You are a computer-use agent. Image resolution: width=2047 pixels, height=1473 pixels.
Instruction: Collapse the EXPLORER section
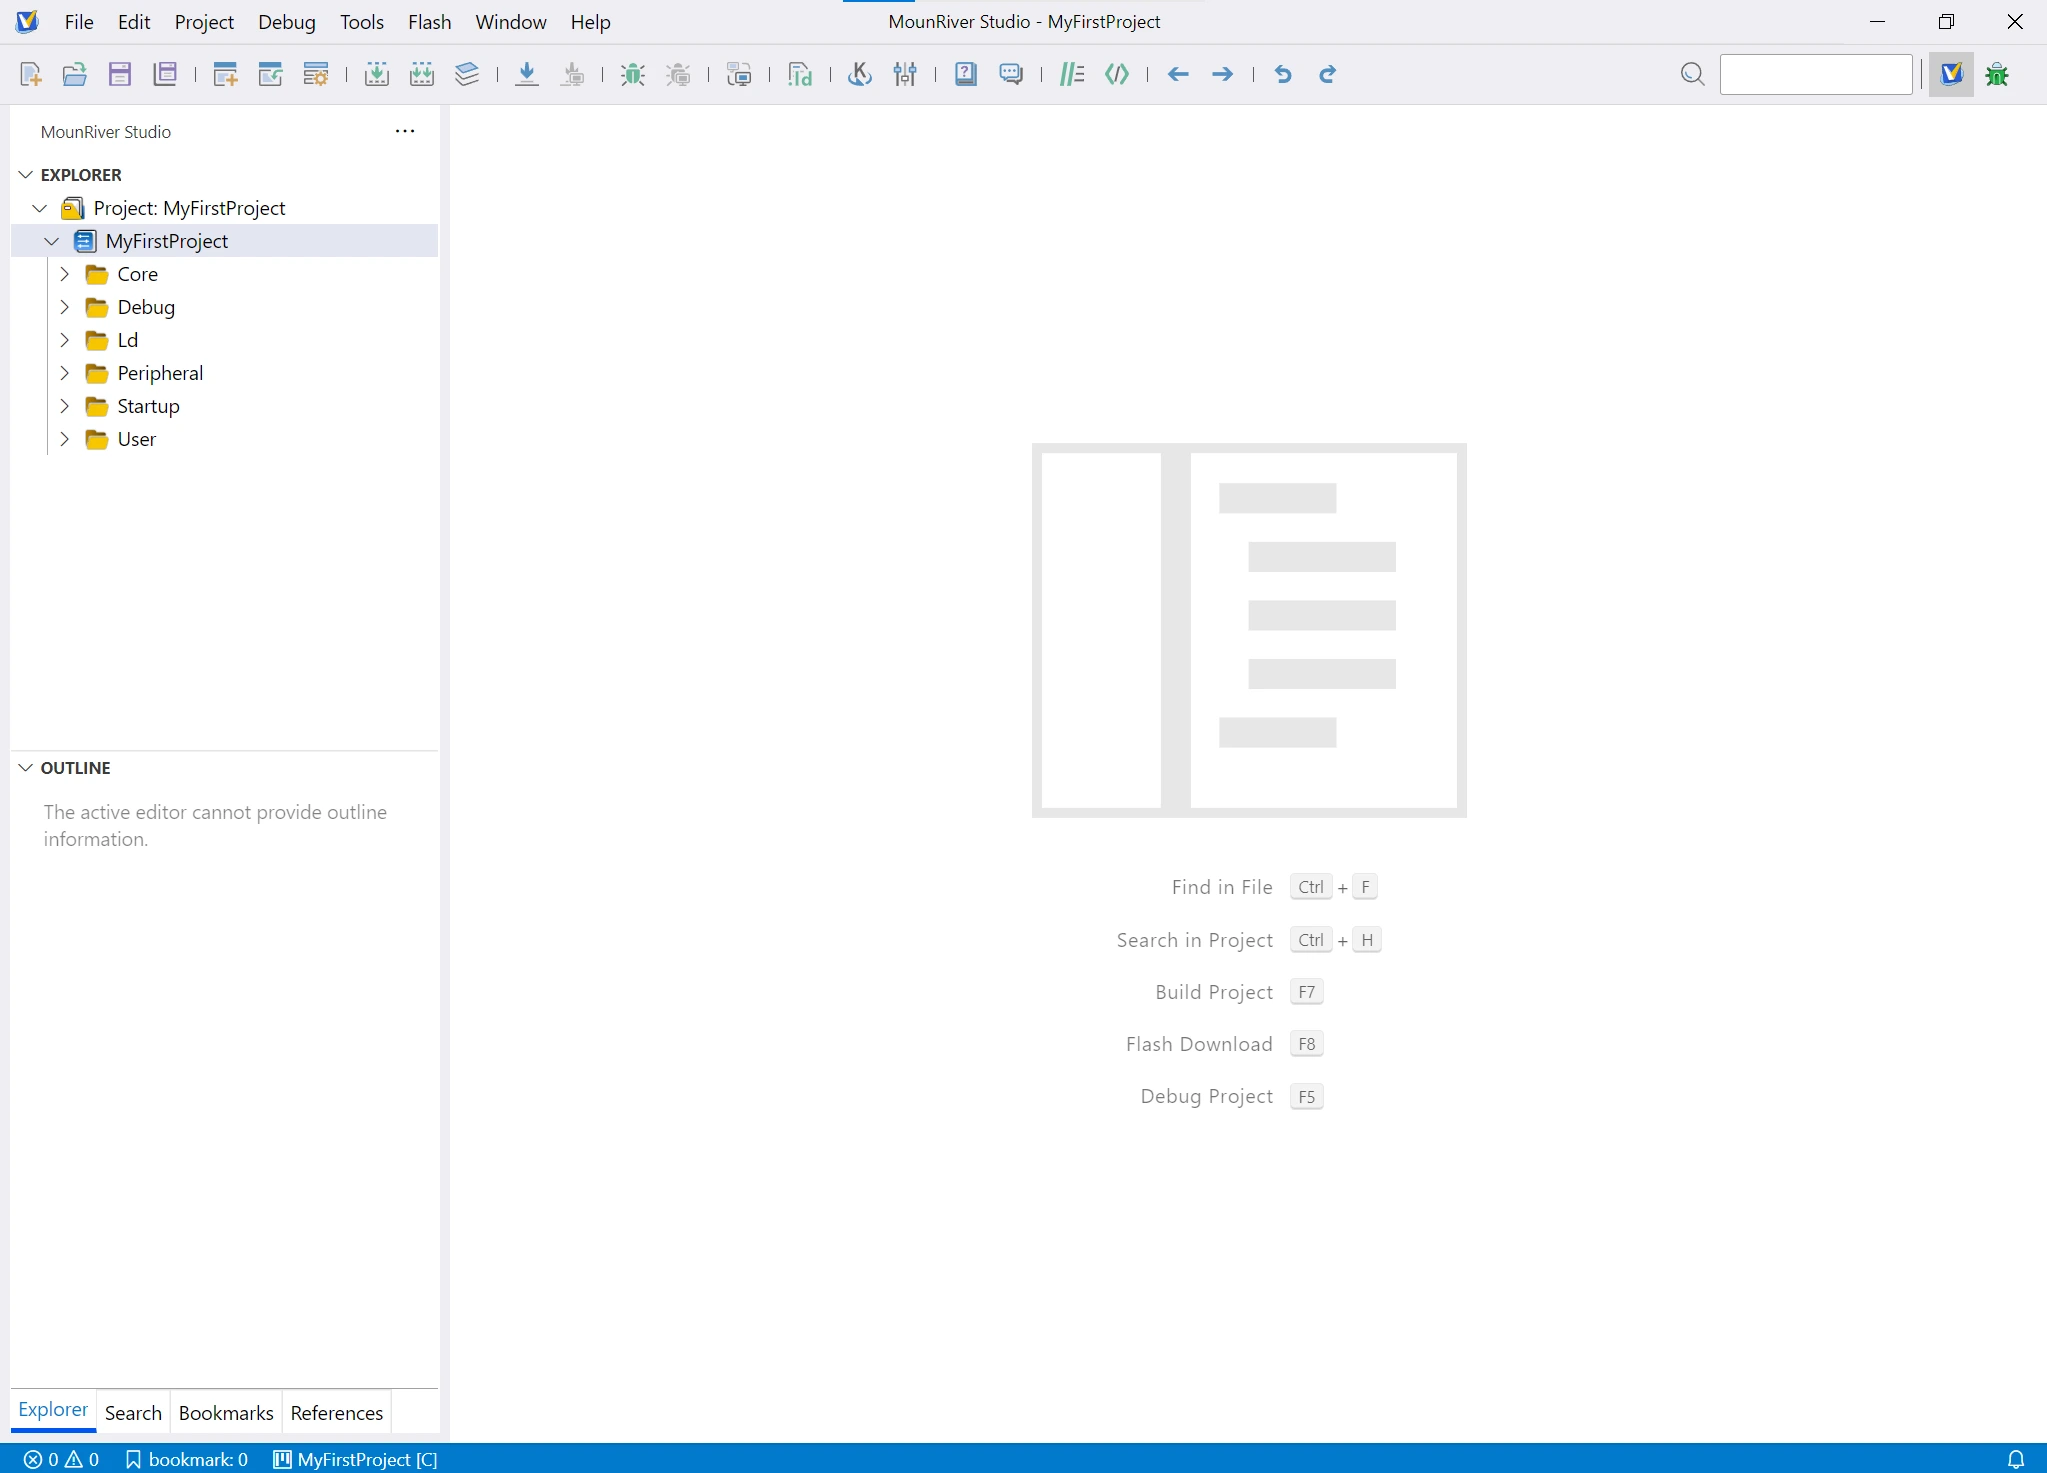[x=26, y=175]
